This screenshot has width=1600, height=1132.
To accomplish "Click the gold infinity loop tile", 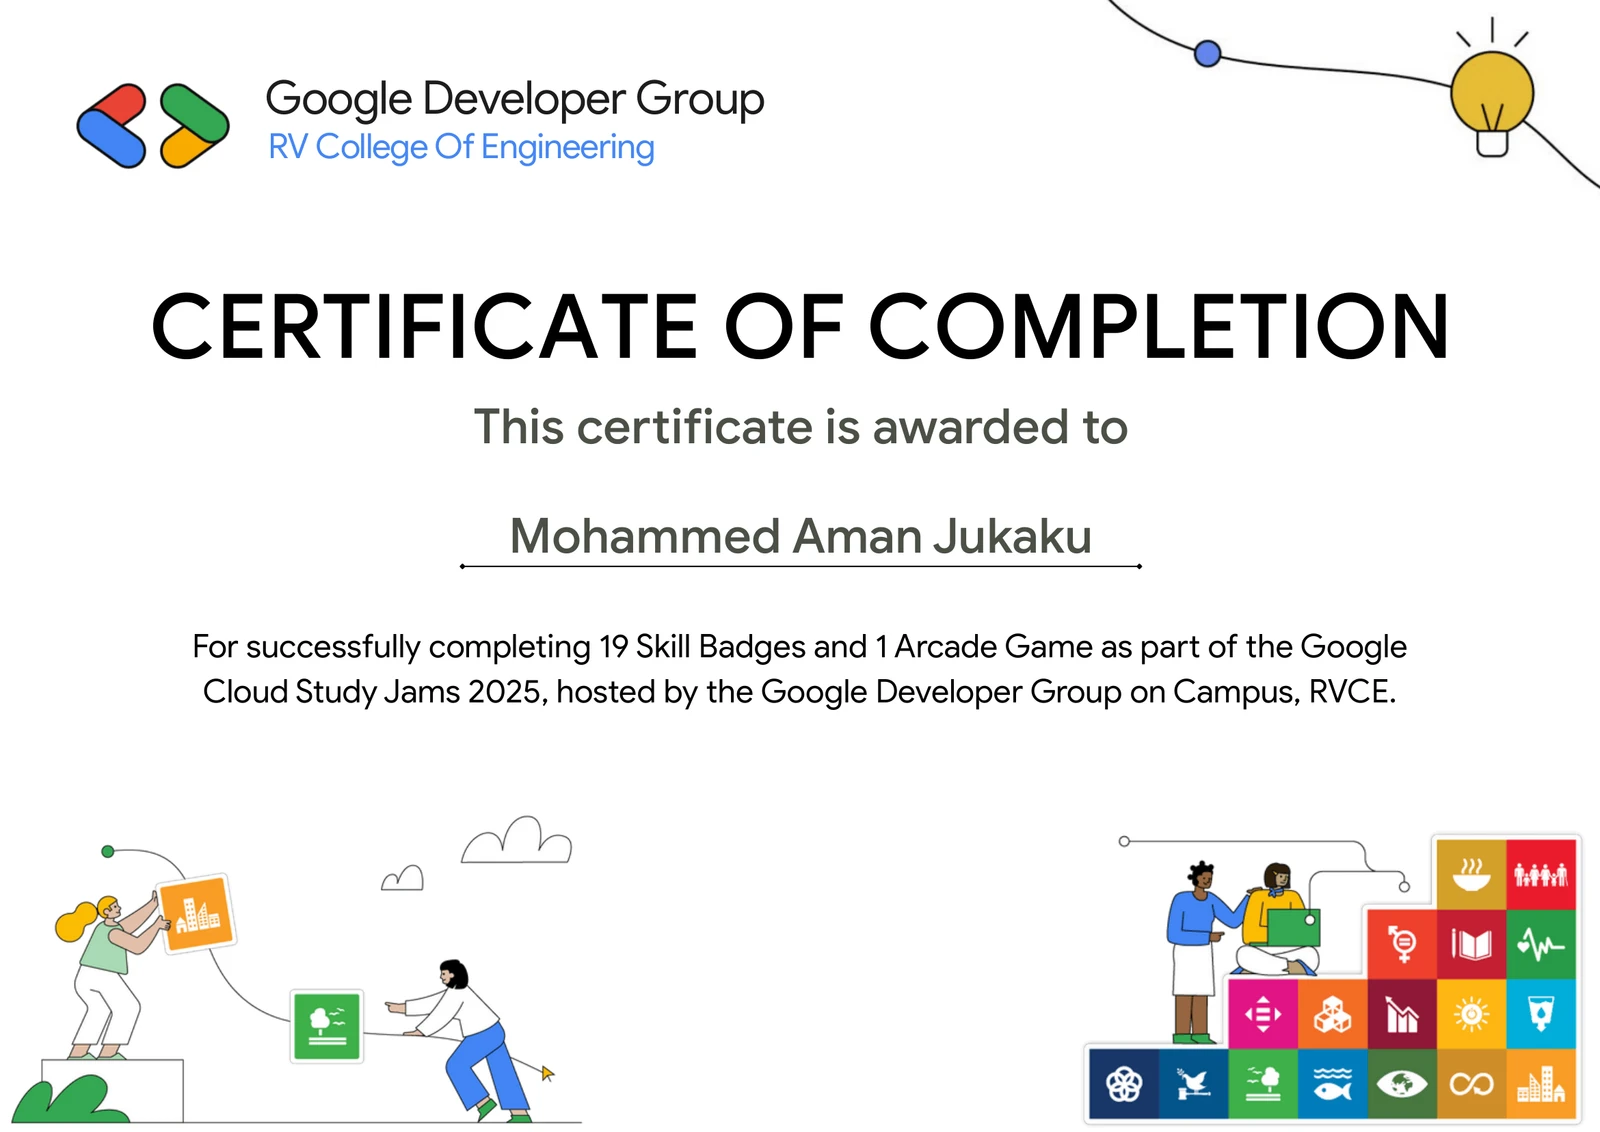I will click(1471, 1084).
